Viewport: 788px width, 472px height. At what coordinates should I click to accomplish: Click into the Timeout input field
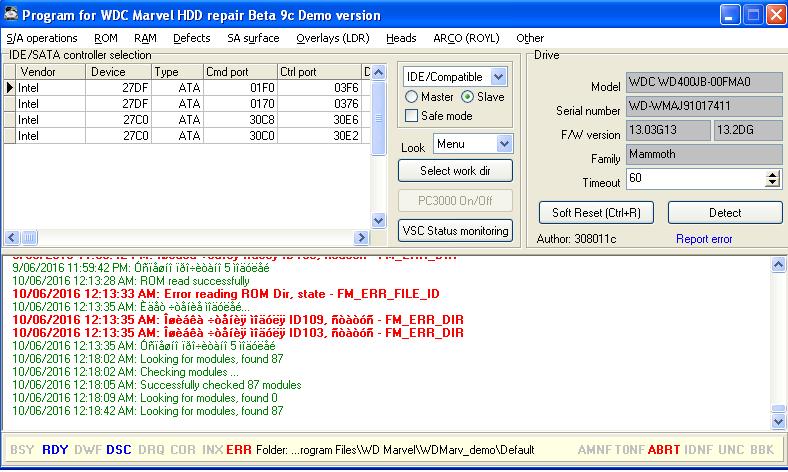(696, 178)
